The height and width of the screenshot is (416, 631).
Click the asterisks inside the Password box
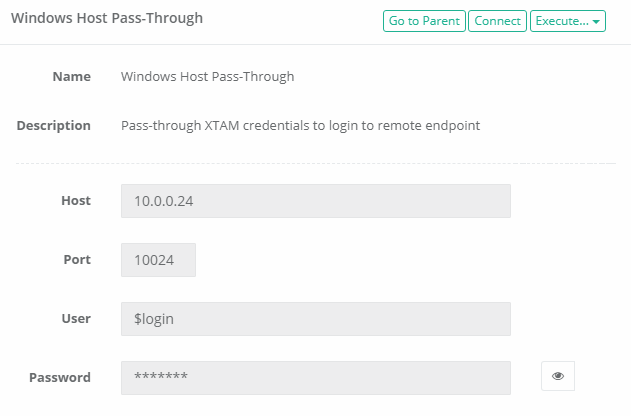[161, 378]
